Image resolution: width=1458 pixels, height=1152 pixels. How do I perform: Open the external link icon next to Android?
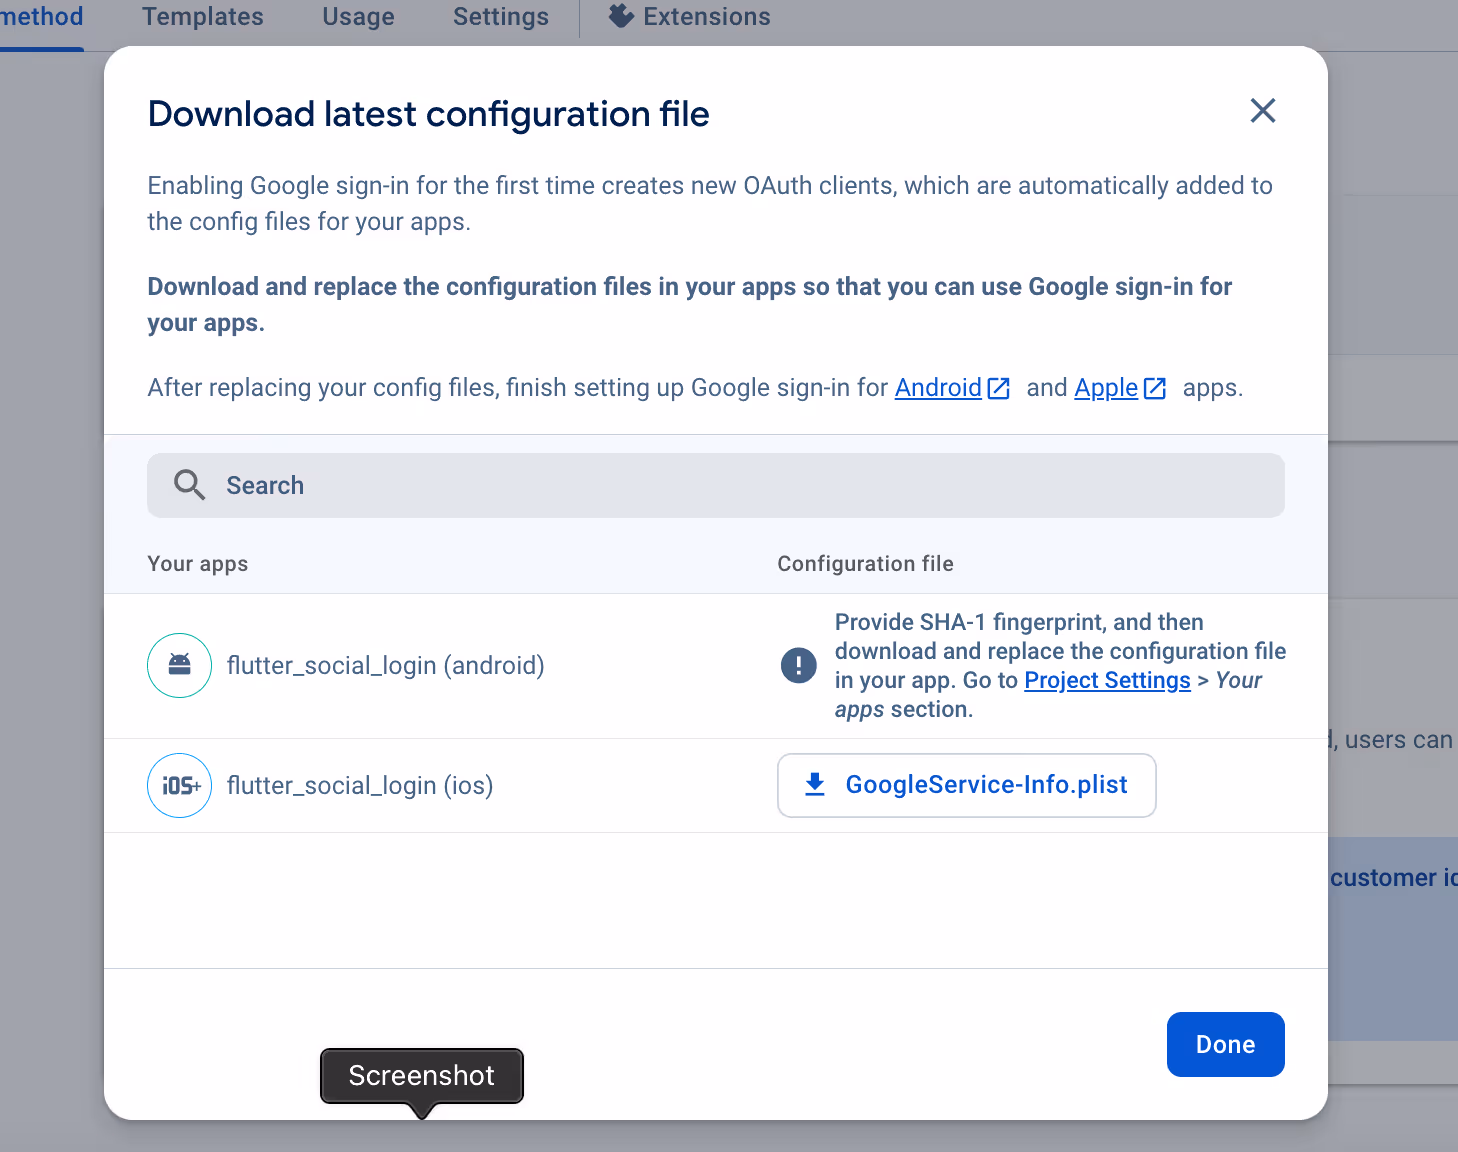coord(998,388)
